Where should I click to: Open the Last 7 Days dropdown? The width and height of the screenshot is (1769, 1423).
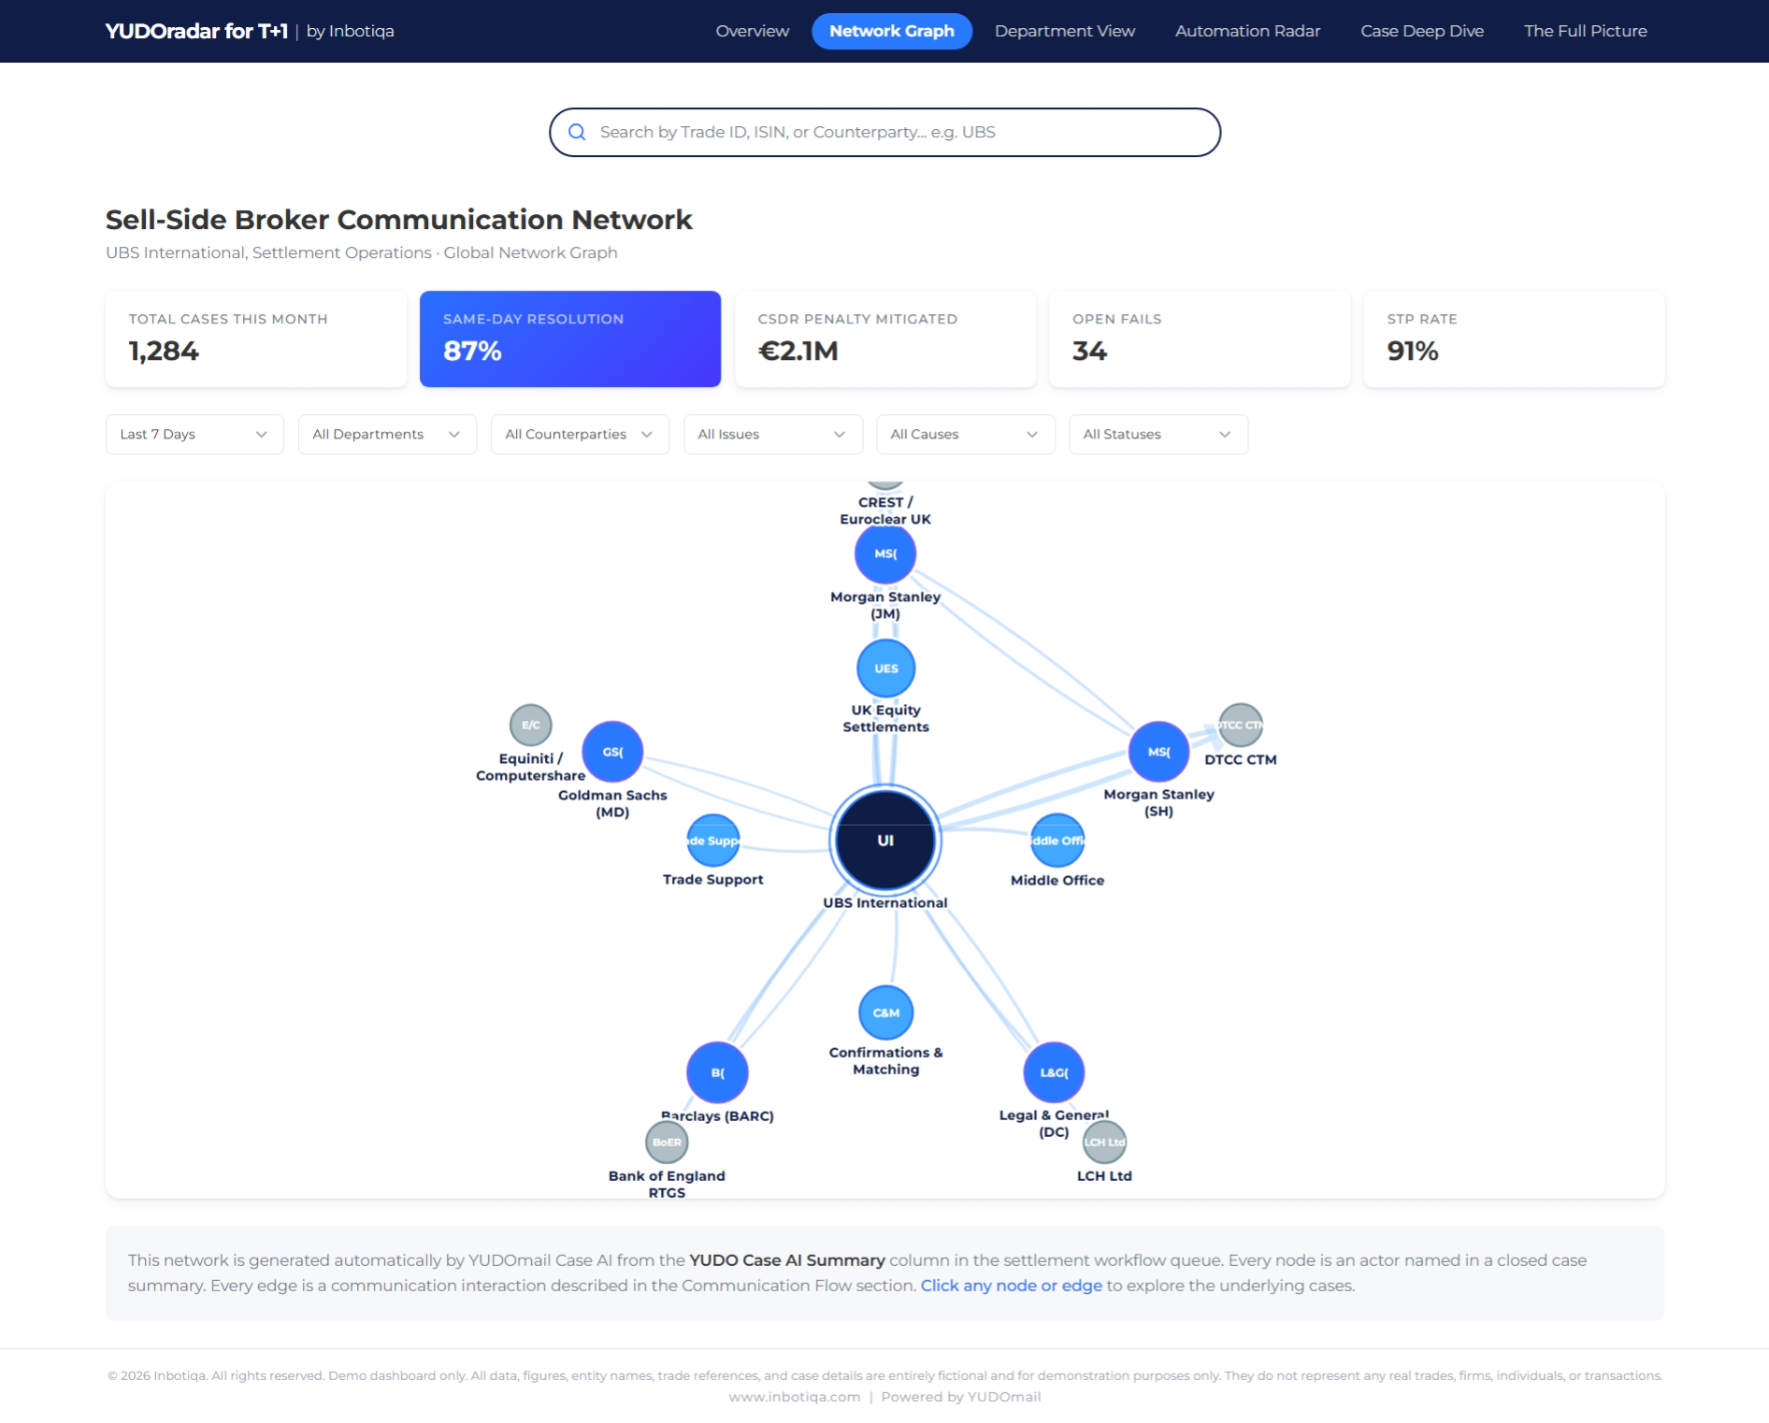194,434
